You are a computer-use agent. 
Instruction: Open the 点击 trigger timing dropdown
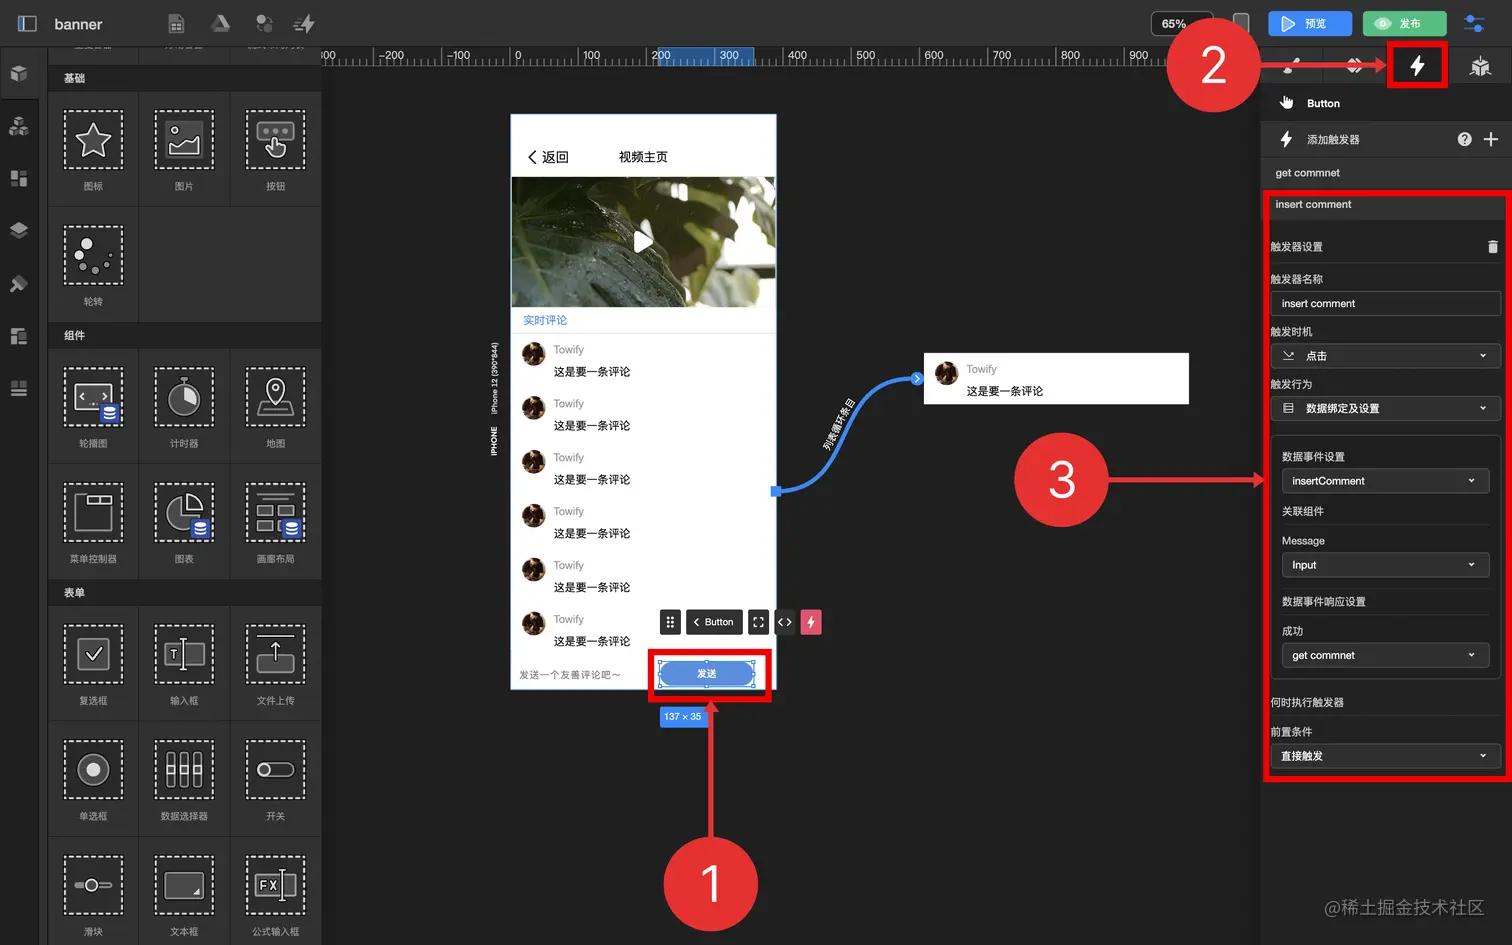click(1386, 356)
